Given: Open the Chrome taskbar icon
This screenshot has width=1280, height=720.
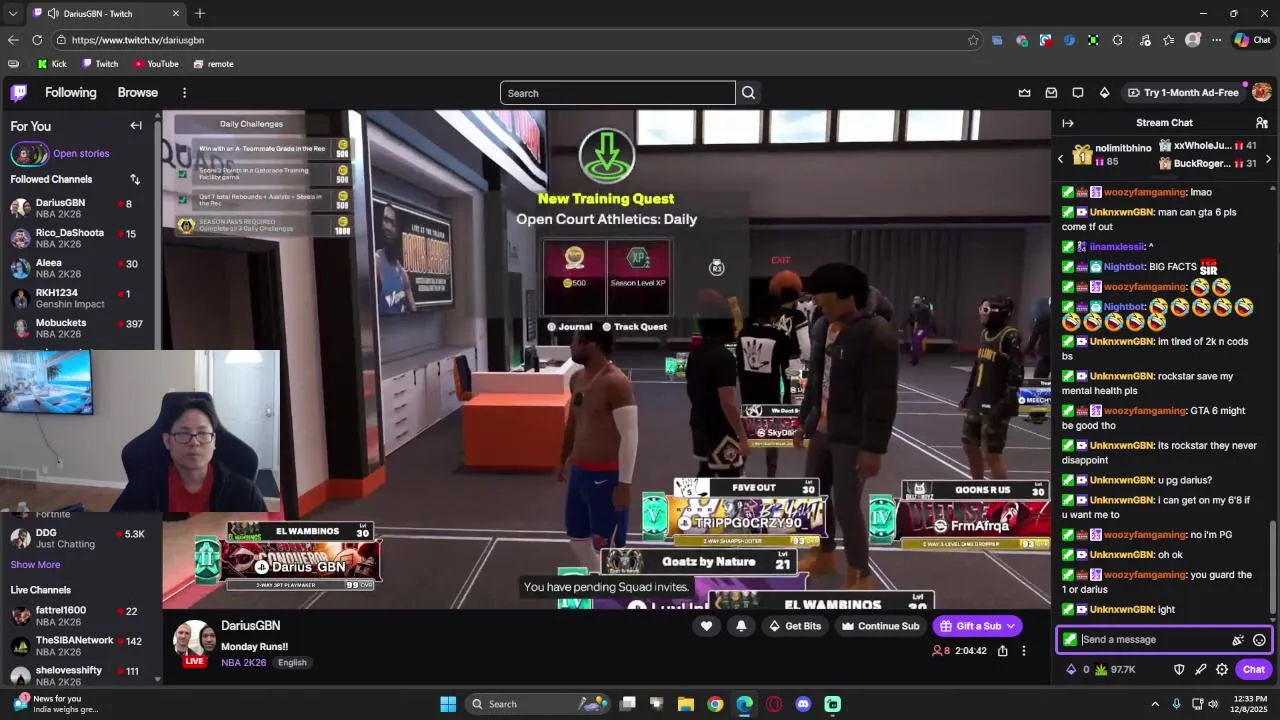Looking at the screenshot, I should (715, 704).
